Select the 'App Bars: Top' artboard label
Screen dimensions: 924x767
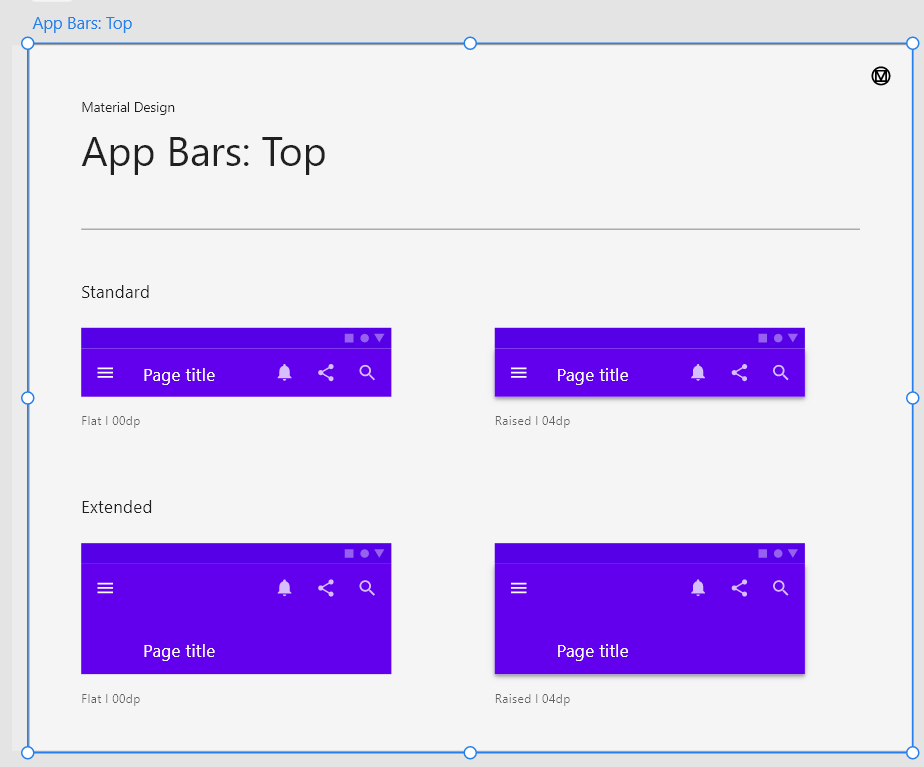click(82, 24)
